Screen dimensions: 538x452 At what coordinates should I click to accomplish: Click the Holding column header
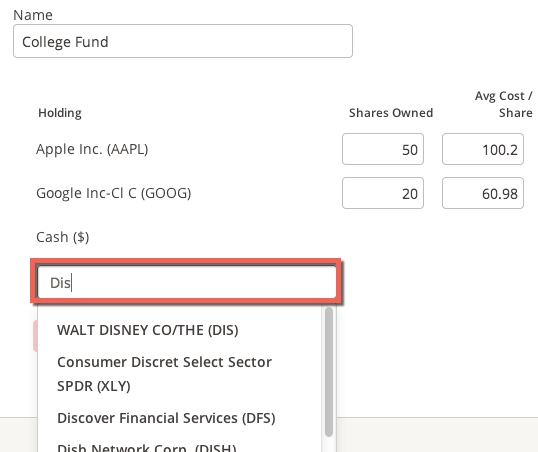coord(60,113)
